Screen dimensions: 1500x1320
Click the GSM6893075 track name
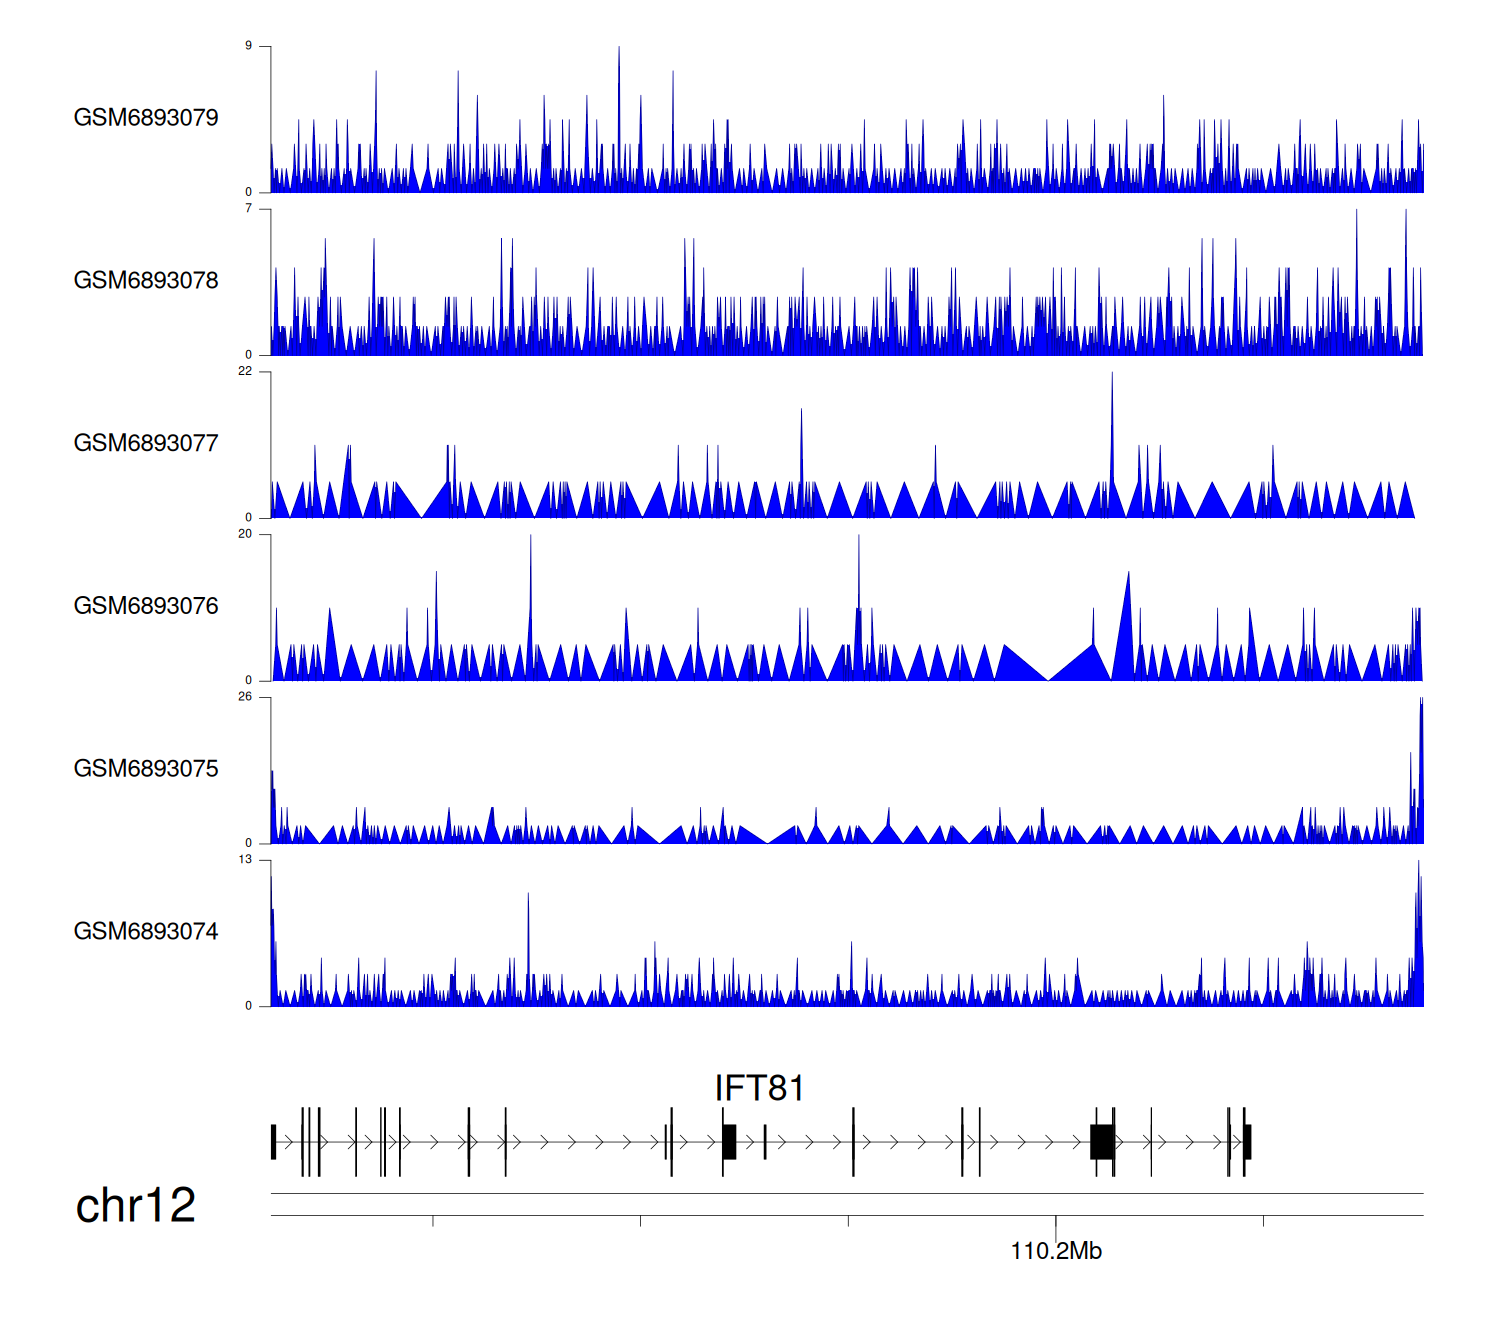(146, 769)
